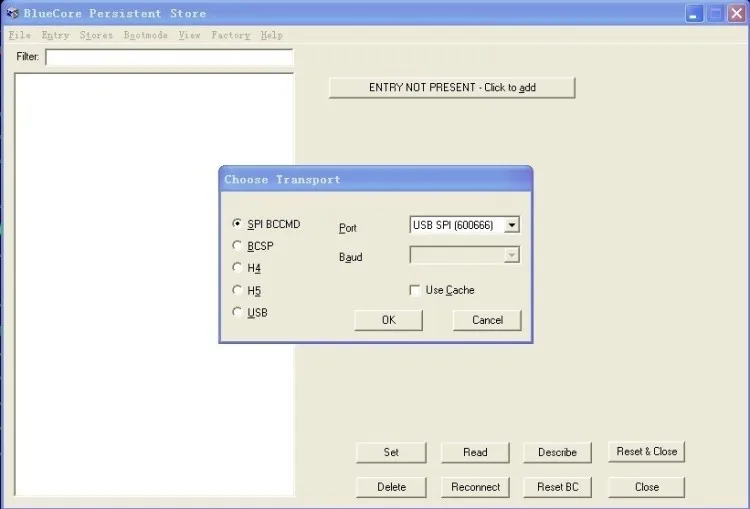750x509 pixels.
Task: Click inside the empty entries list box
Action: tap(154, 284)
